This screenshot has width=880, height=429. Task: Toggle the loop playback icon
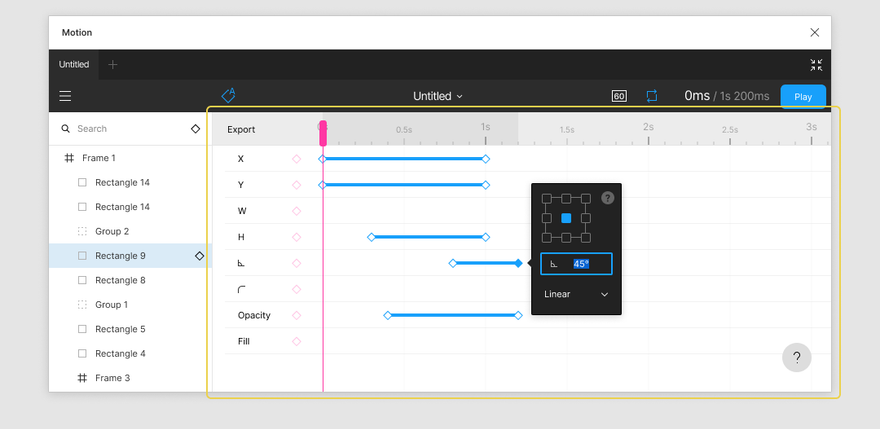pos(652,96)
